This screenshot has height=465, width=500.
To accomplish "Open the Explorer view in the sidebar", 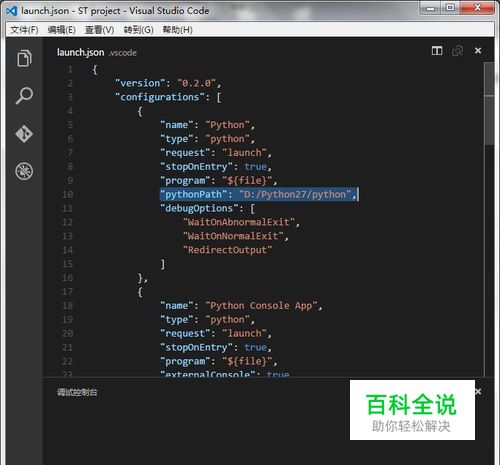I will click(x=24, y=58).
